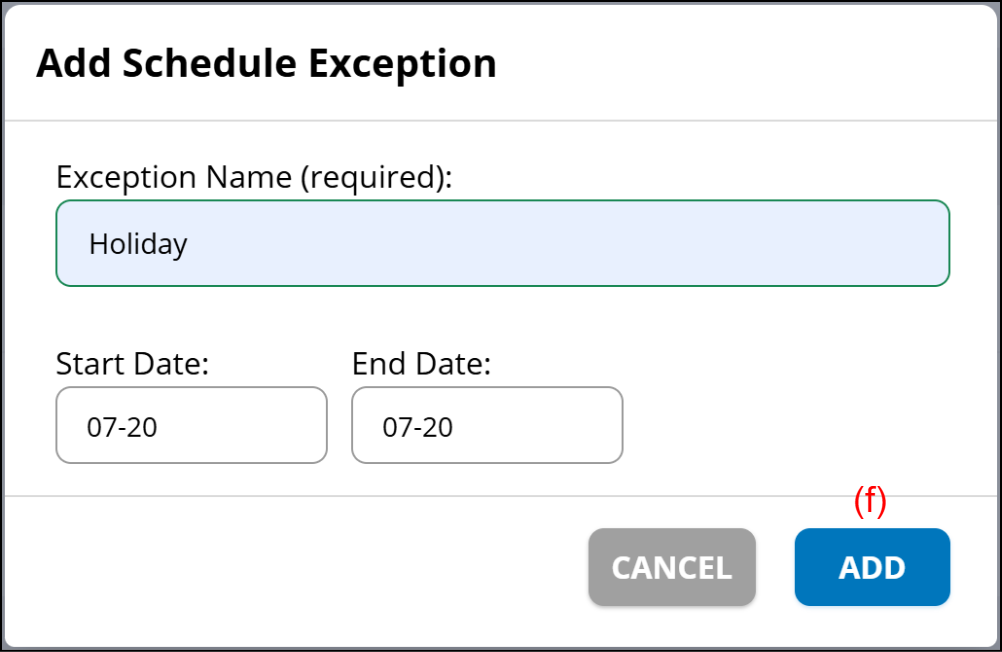1002x652 pixels.
Task: Select the End Date field
Action: pyautogui.click(x=487, y=425)
